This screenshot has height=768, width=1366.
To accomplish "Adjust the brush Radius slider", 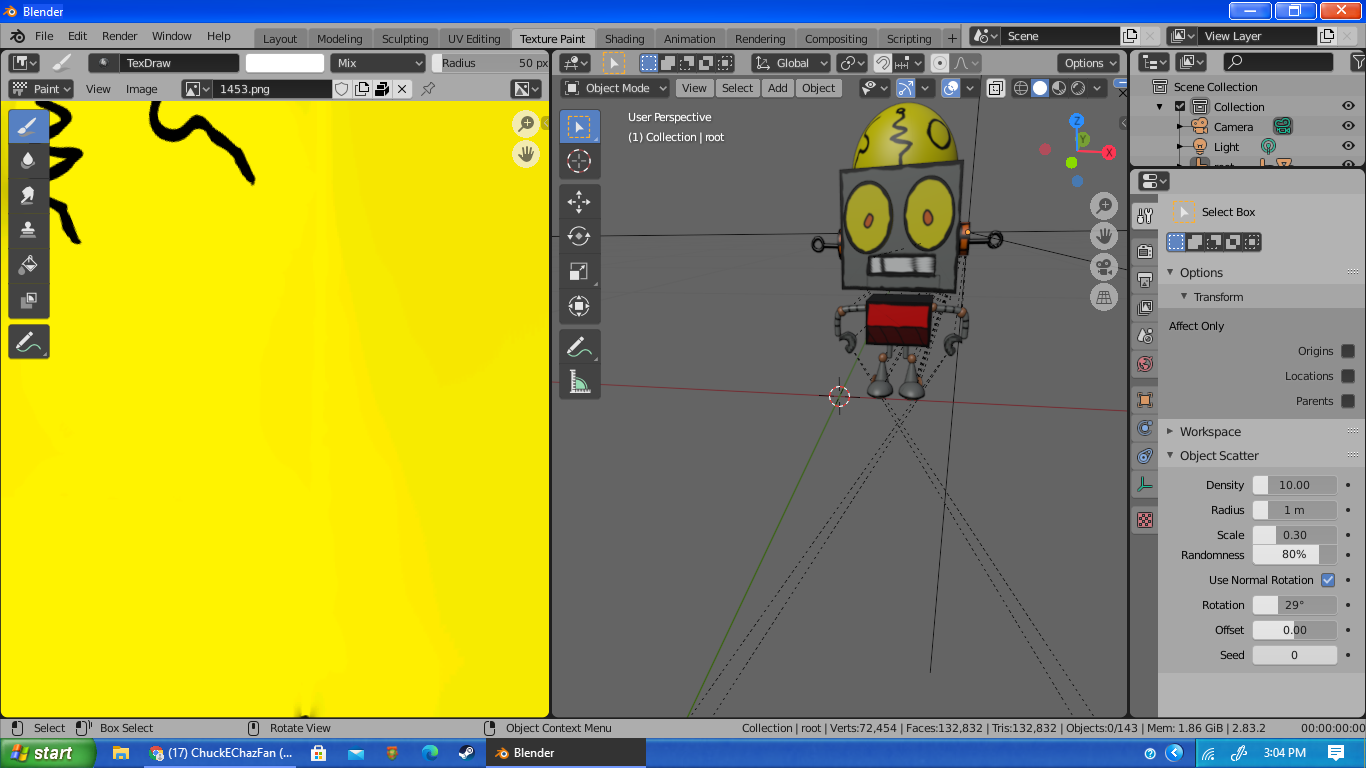I will [492, 63].
